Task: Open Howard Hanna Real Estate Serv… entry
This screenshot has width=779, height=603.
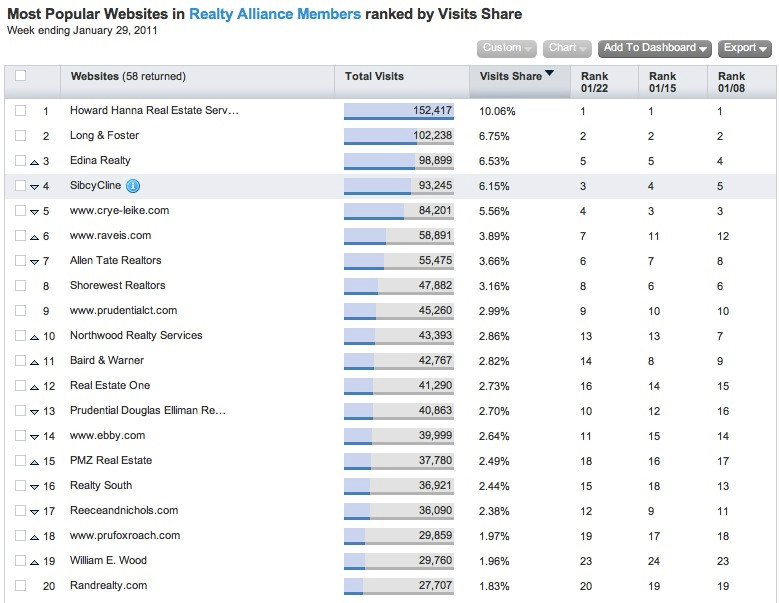Action: click(x=154, y=110)
